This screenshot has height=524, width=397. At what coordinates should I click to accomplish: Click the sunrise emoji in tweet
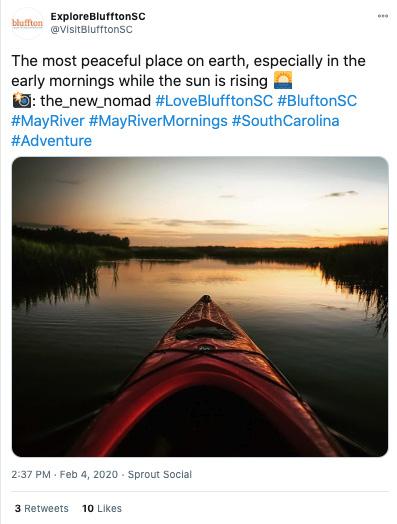pos(283,81)
